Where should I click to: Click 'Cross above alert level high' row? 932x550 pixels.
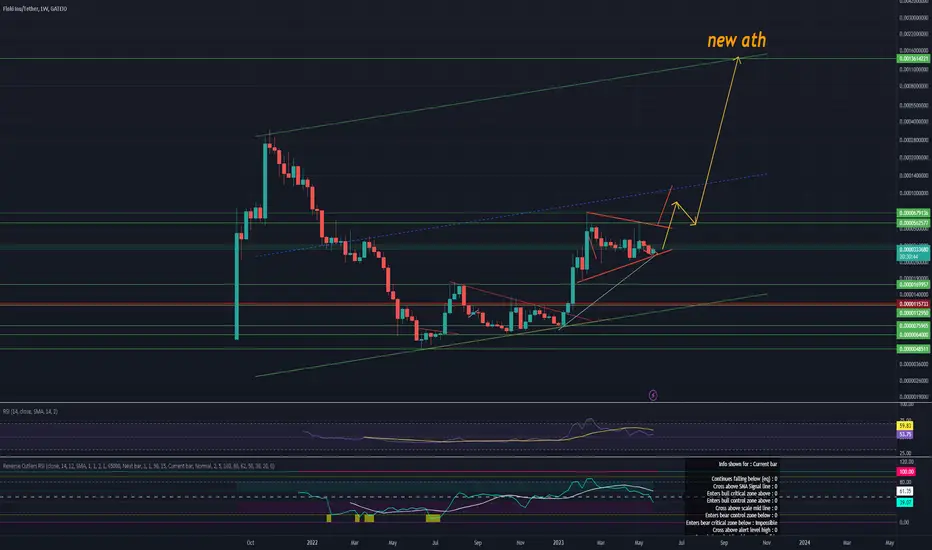click(x=744, y=530)
